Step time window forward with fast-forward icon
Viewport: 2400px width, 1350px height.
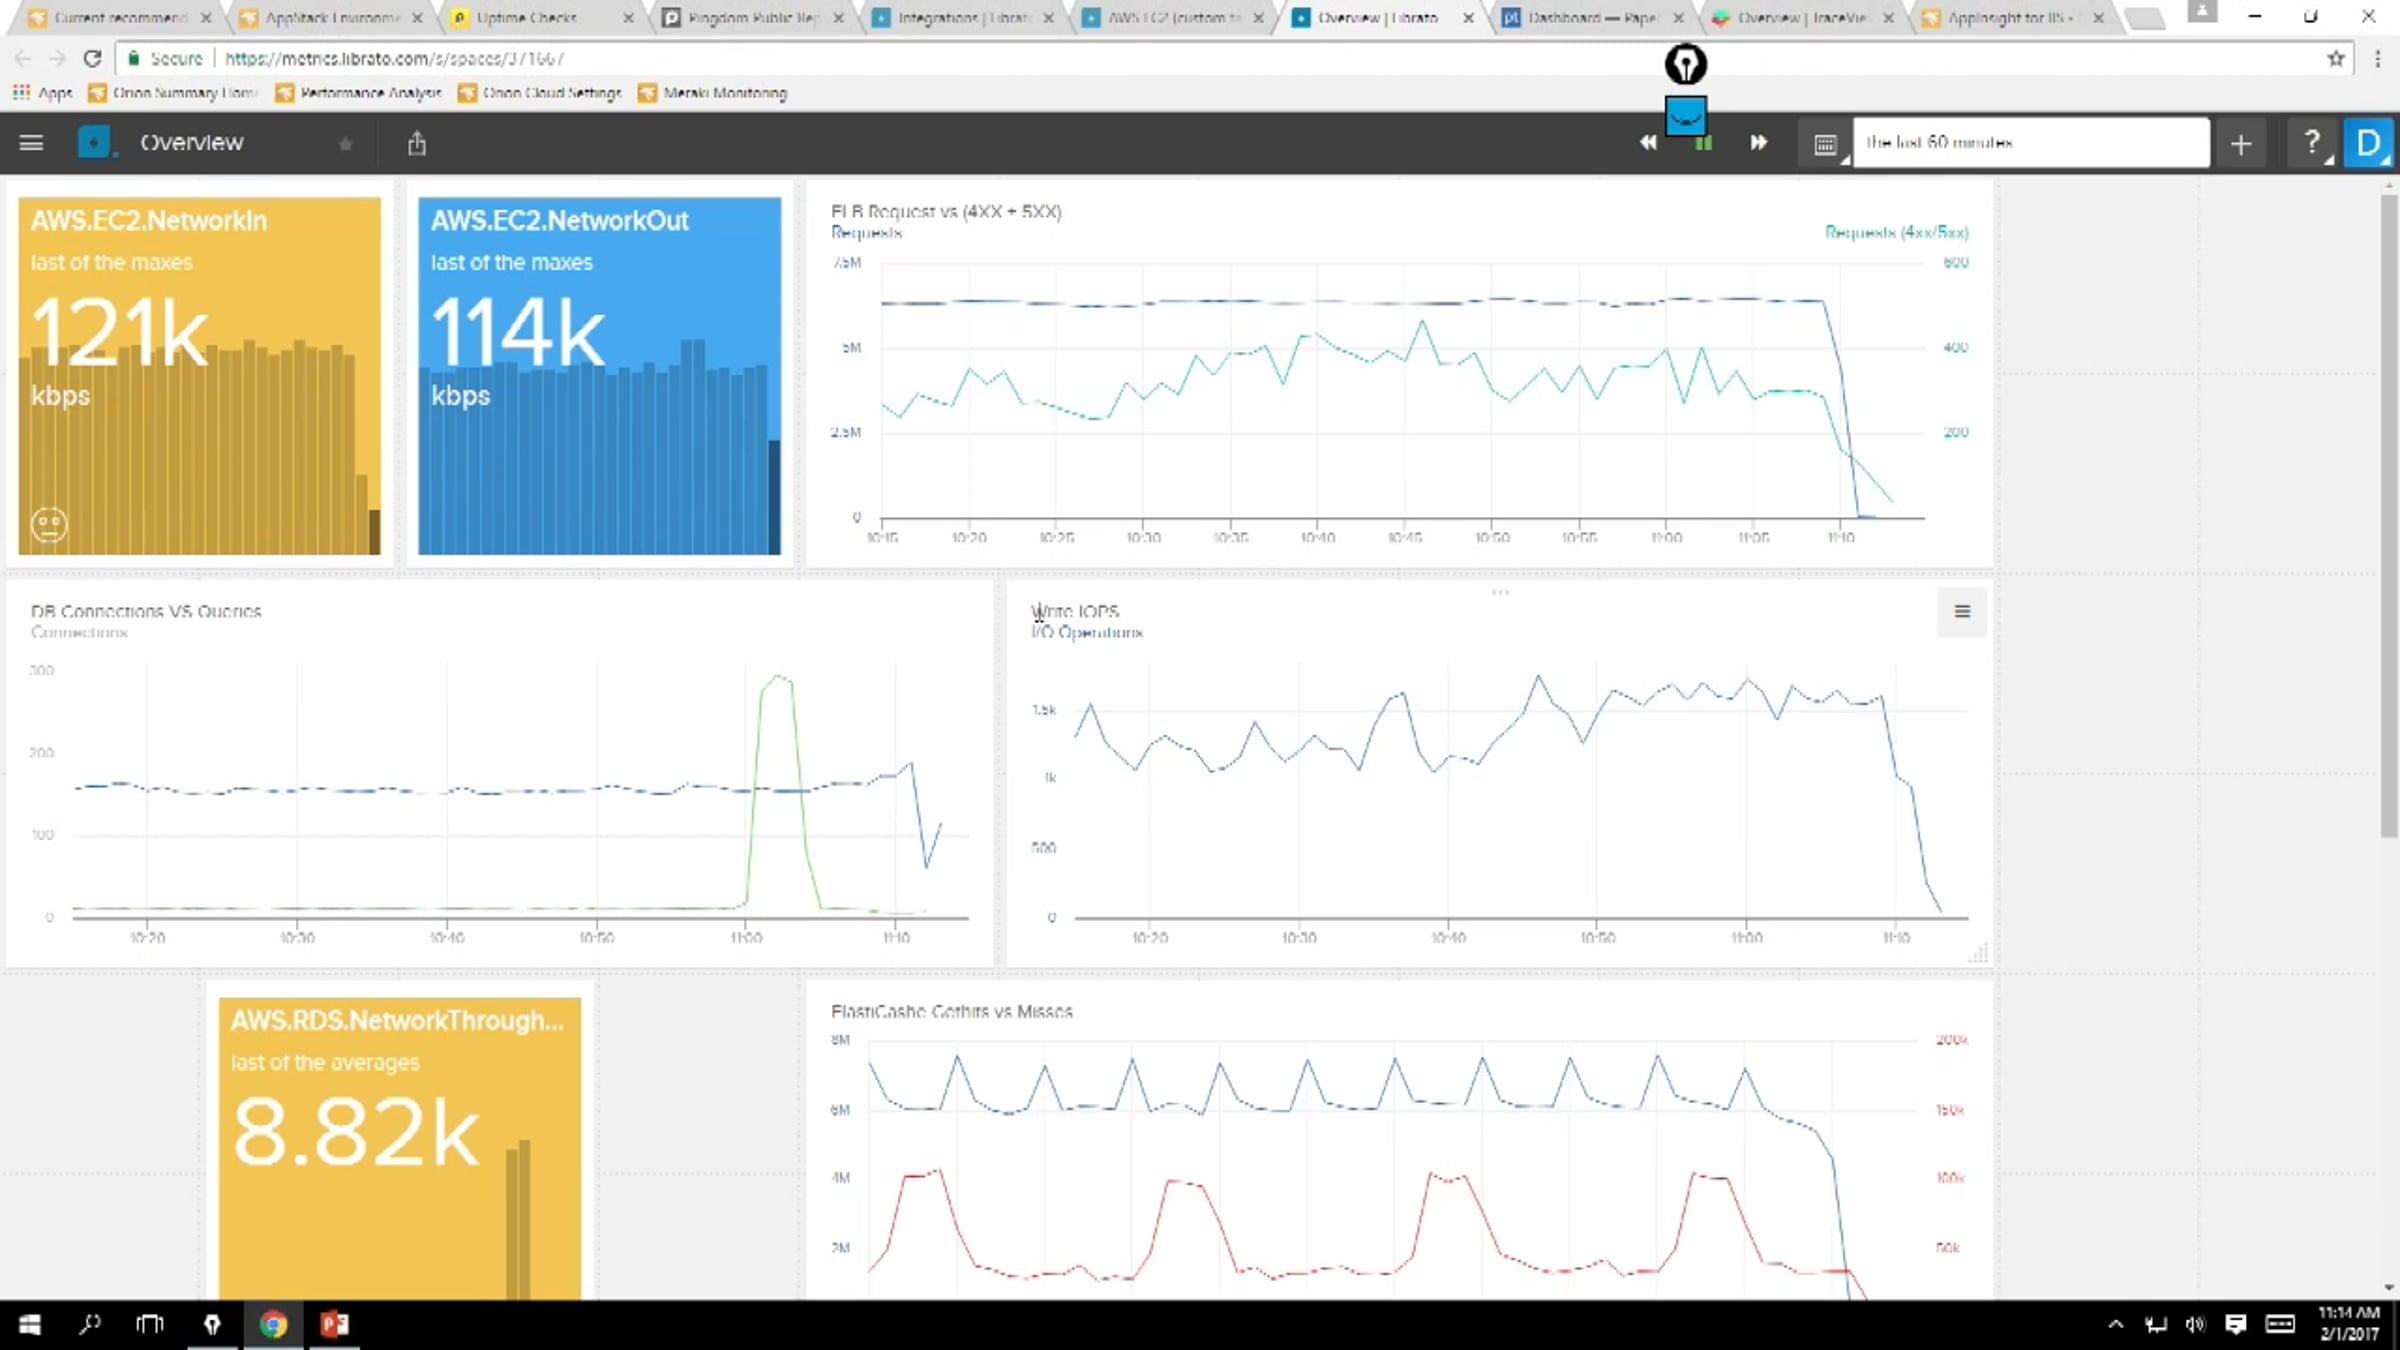tap(1758, 143)
